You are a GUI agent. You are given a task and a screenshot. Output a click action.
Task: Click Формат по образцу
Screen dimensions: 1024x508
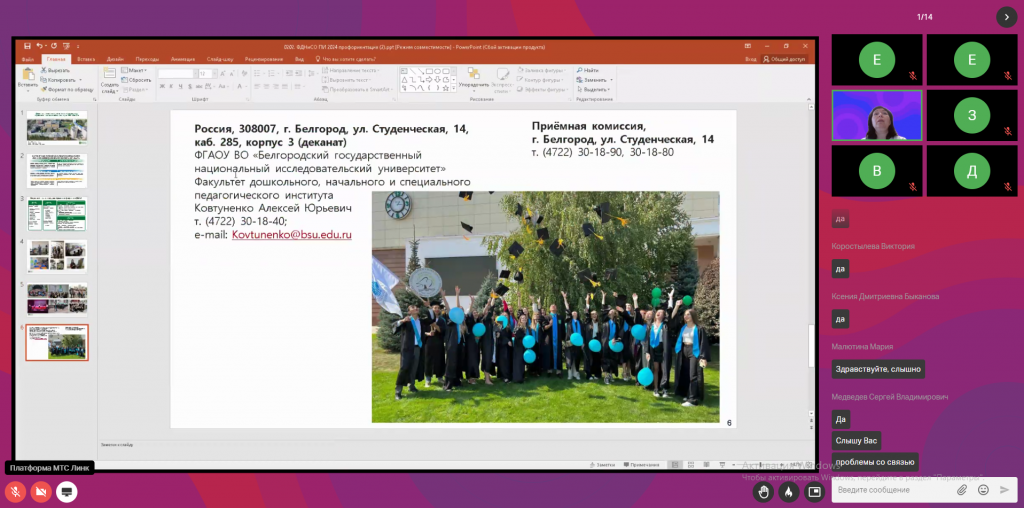(x=68, y=89)
